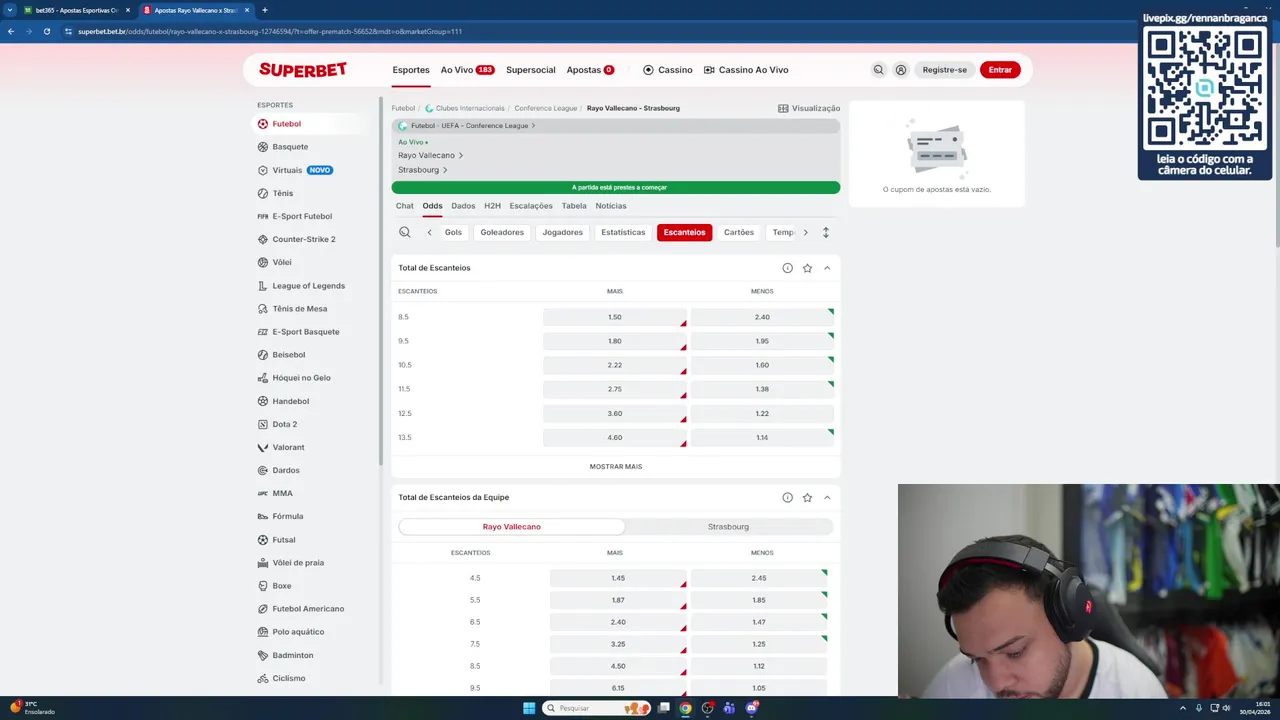Select the Cartões market filter
The height and width of the screenshot is (720, 1280).
point(739,232)
